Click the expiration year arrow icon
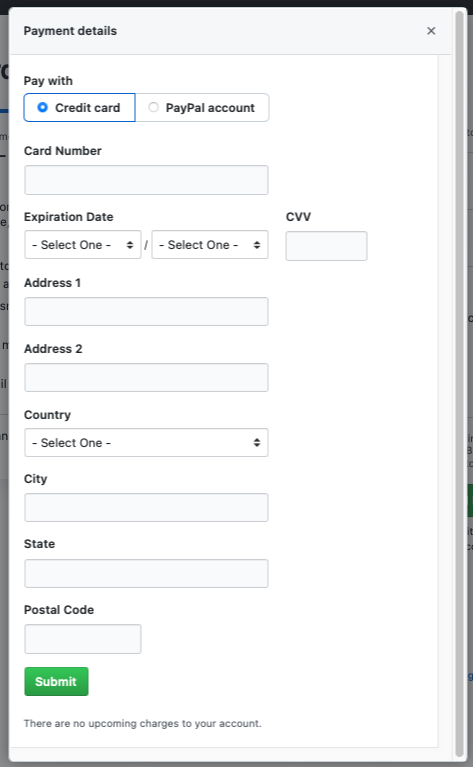Screen dimensions: 473x767 257,245
